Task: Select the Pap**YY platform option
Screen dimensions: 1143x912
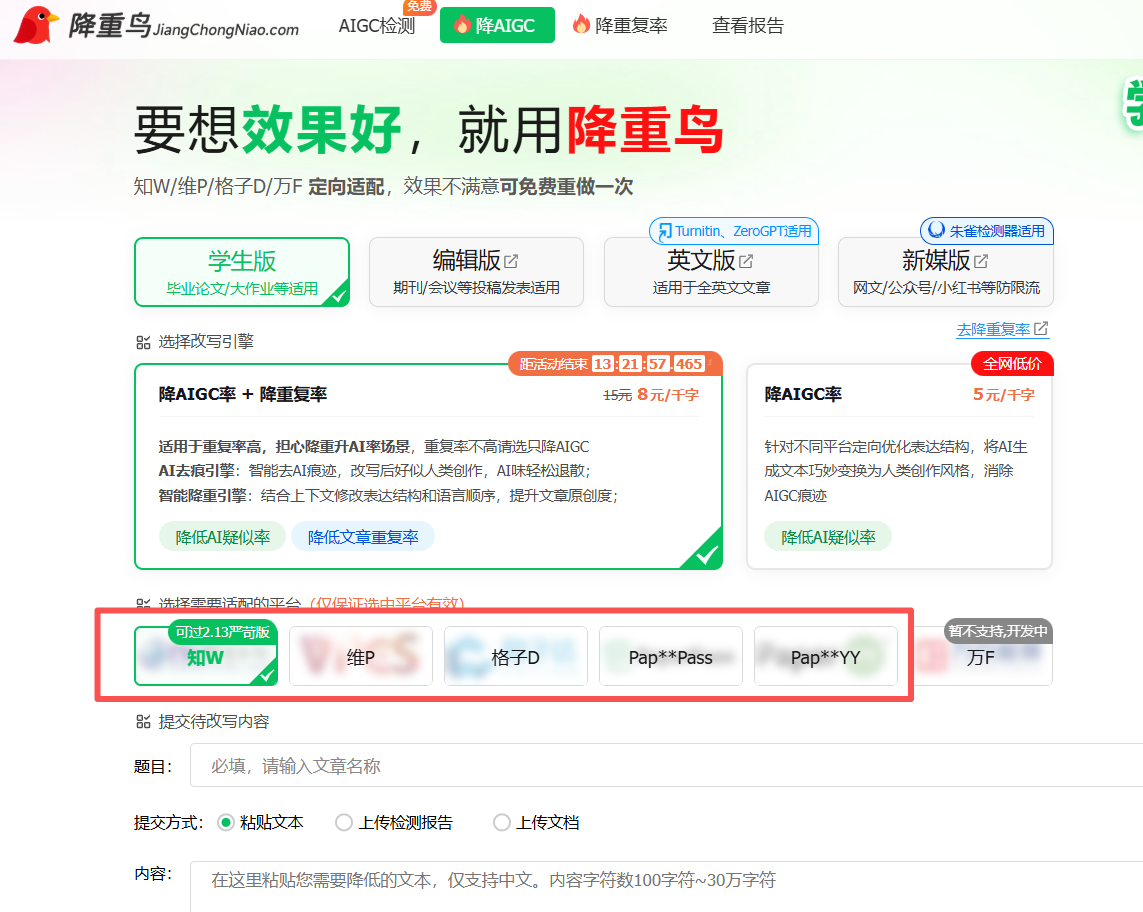Action: [826, 656]
